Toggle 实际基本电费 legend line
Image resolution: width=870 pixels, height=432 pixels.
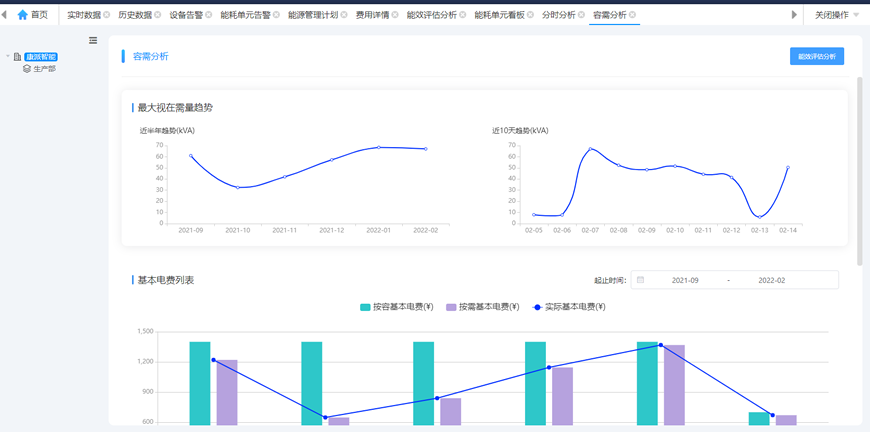click(x=569, y=307)
